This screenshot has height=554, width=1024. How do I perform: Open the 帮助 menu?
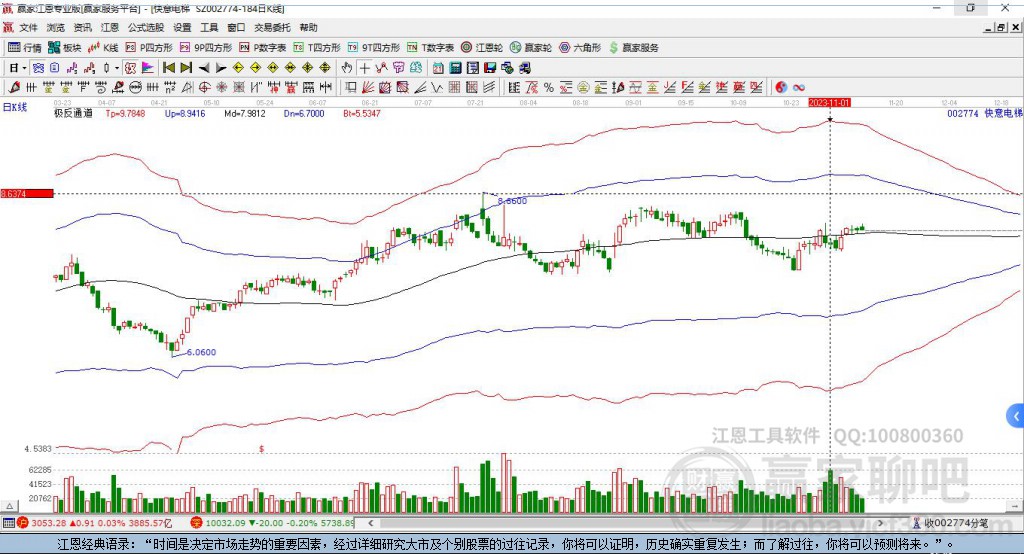308,27
